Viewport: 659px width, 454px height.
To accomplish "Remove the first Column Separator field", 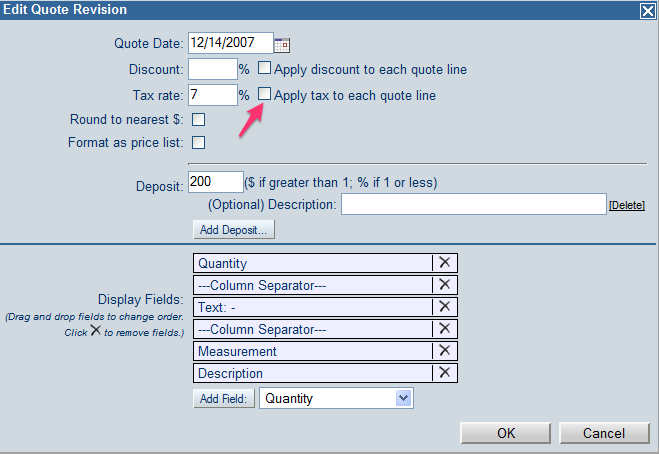I will (x=445, y=285).
